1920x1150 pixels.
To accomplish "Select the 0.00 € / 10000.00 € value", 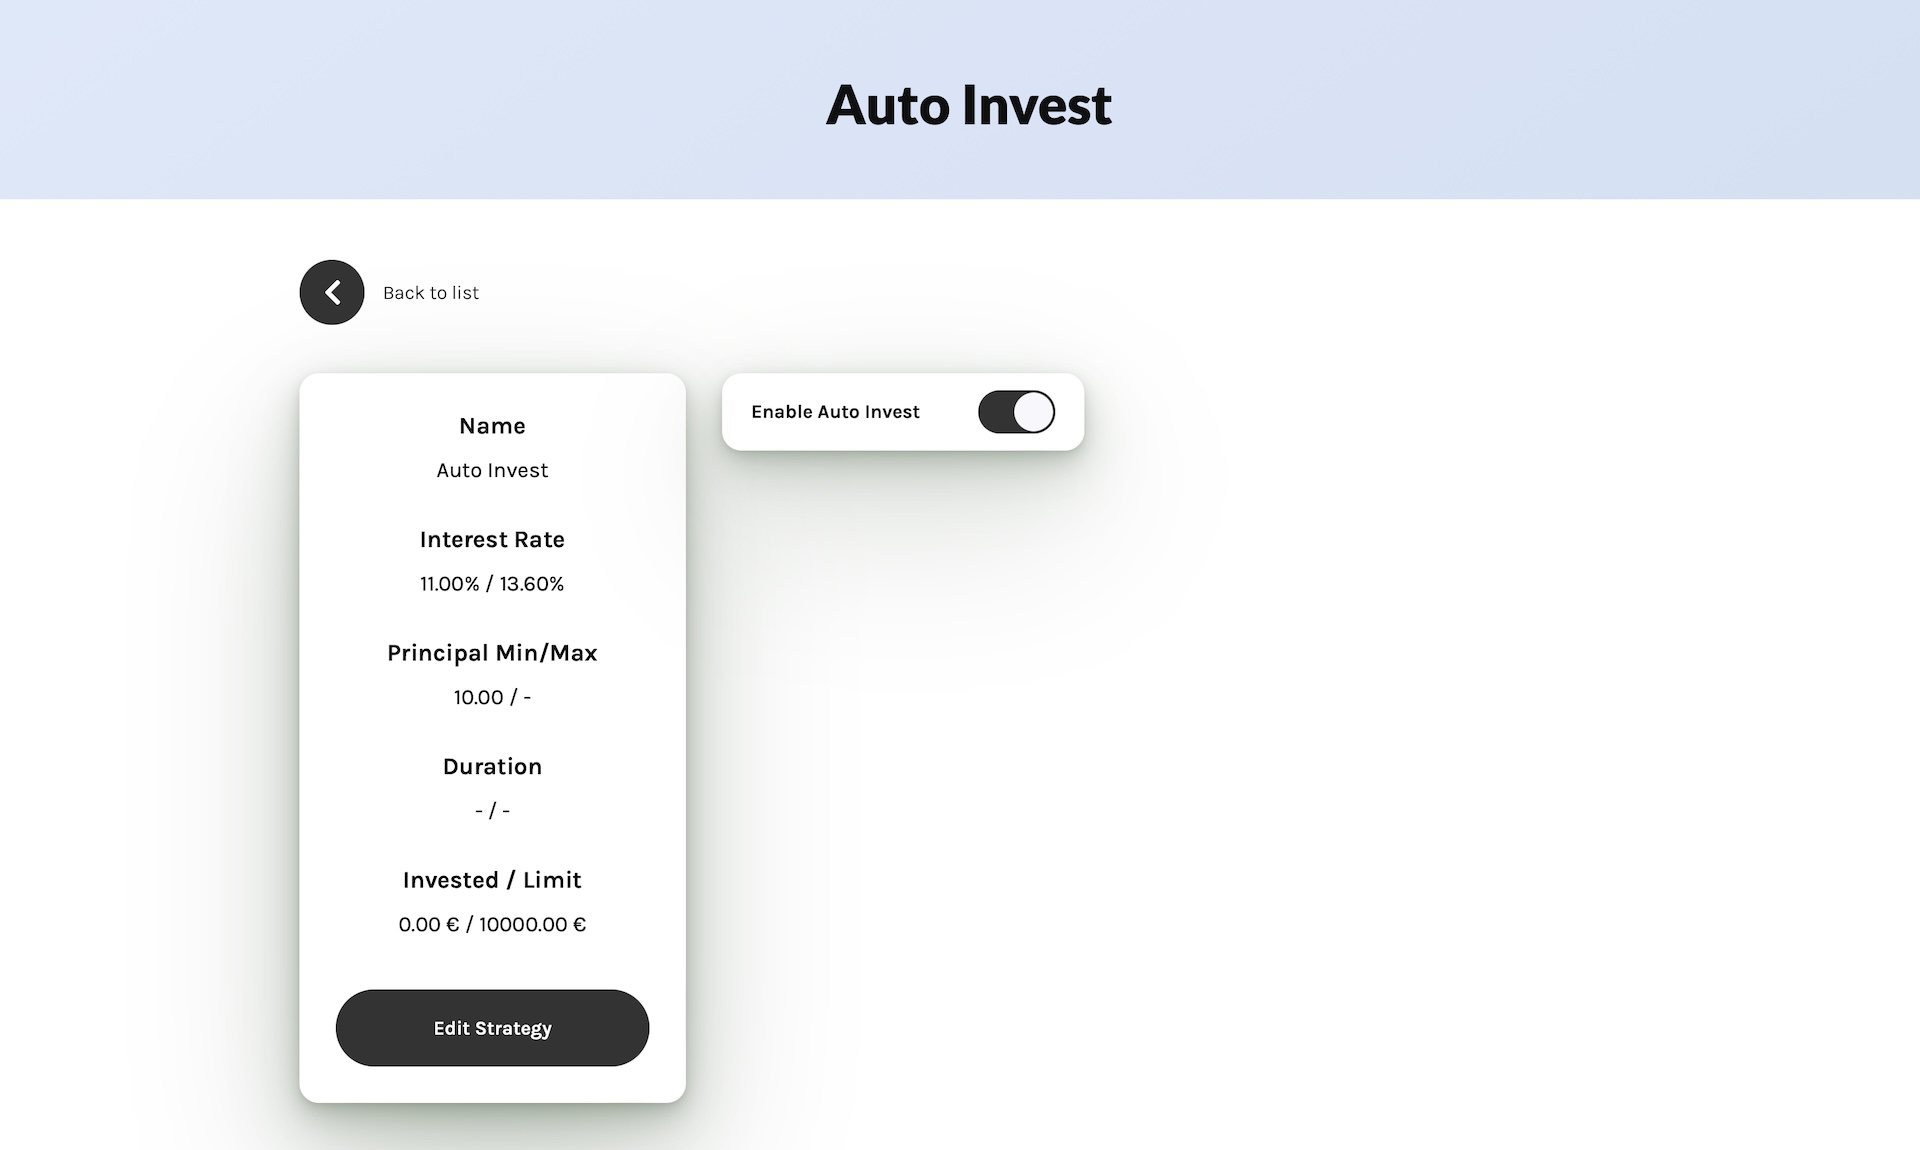I will tap(492, 924).
